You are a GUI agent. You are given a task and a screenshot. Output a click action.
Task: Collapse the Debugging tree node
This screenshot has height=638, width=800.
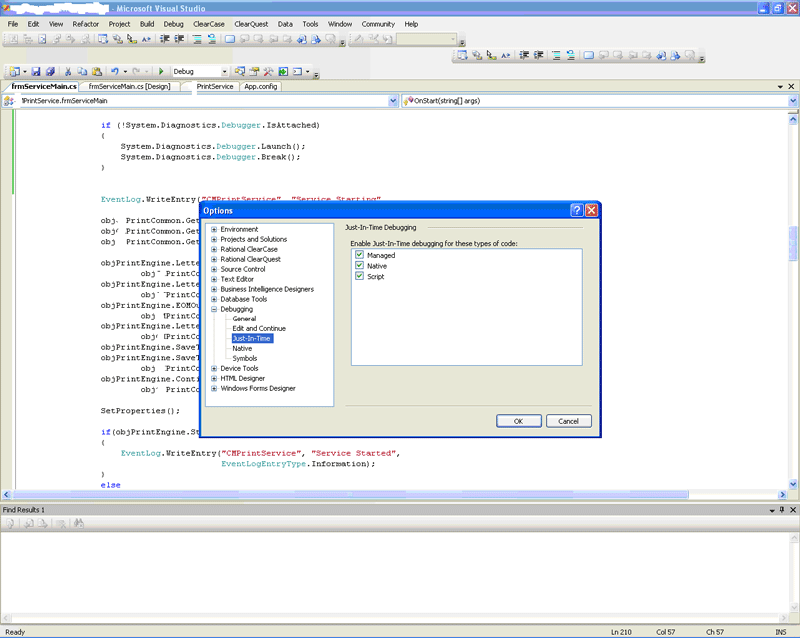click(x=214, y=309)
